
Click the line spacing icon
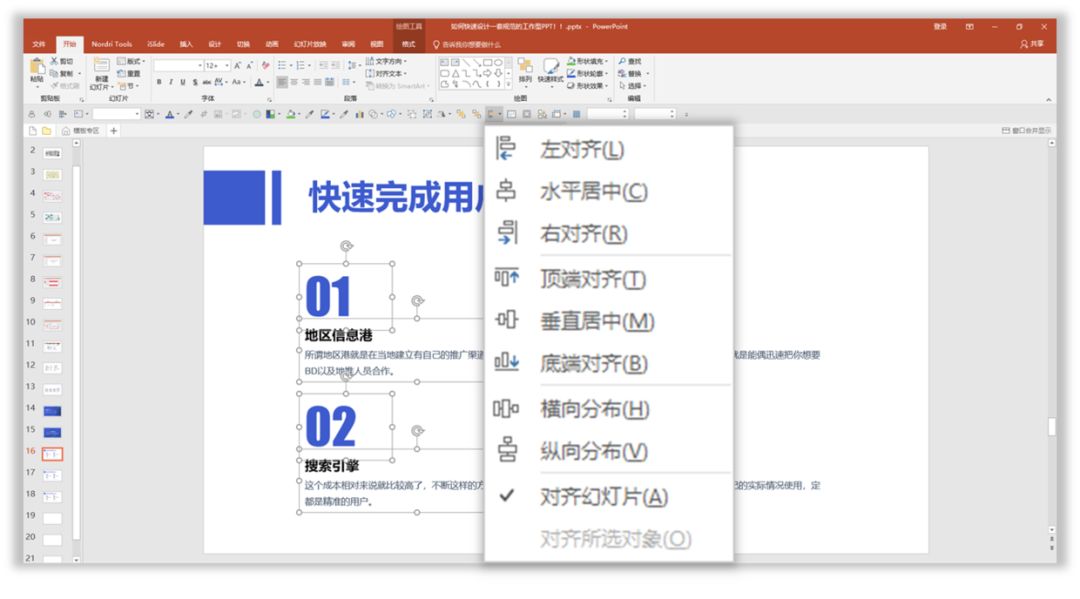[x=352, y=65]
